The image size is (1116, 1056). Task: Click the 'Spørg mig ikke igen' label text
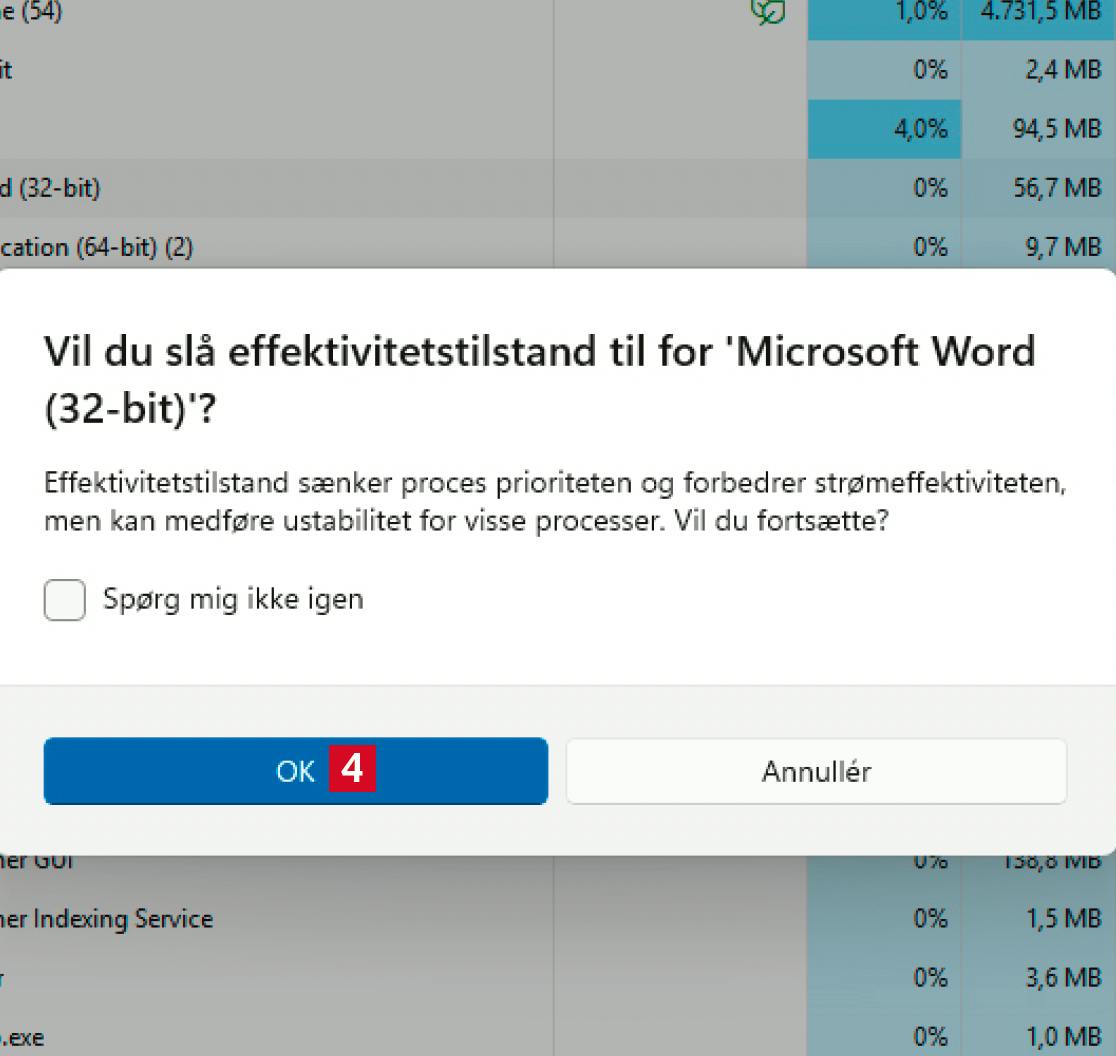tap(233, 600)
